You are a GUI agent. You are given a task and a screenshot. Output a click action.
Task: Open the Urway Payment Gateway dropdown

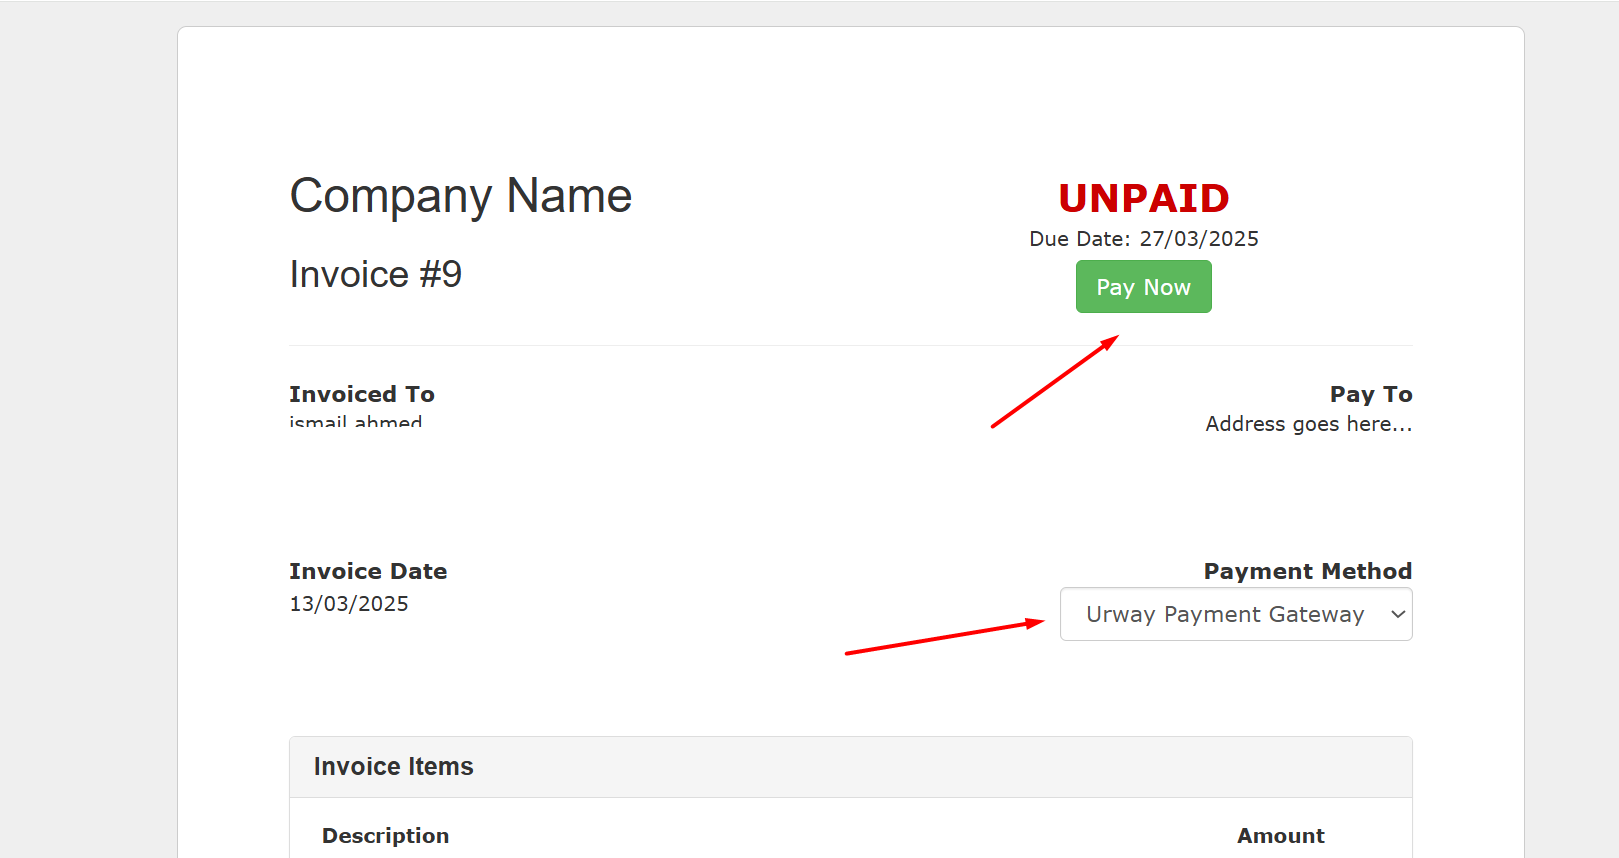(1236, 614)
